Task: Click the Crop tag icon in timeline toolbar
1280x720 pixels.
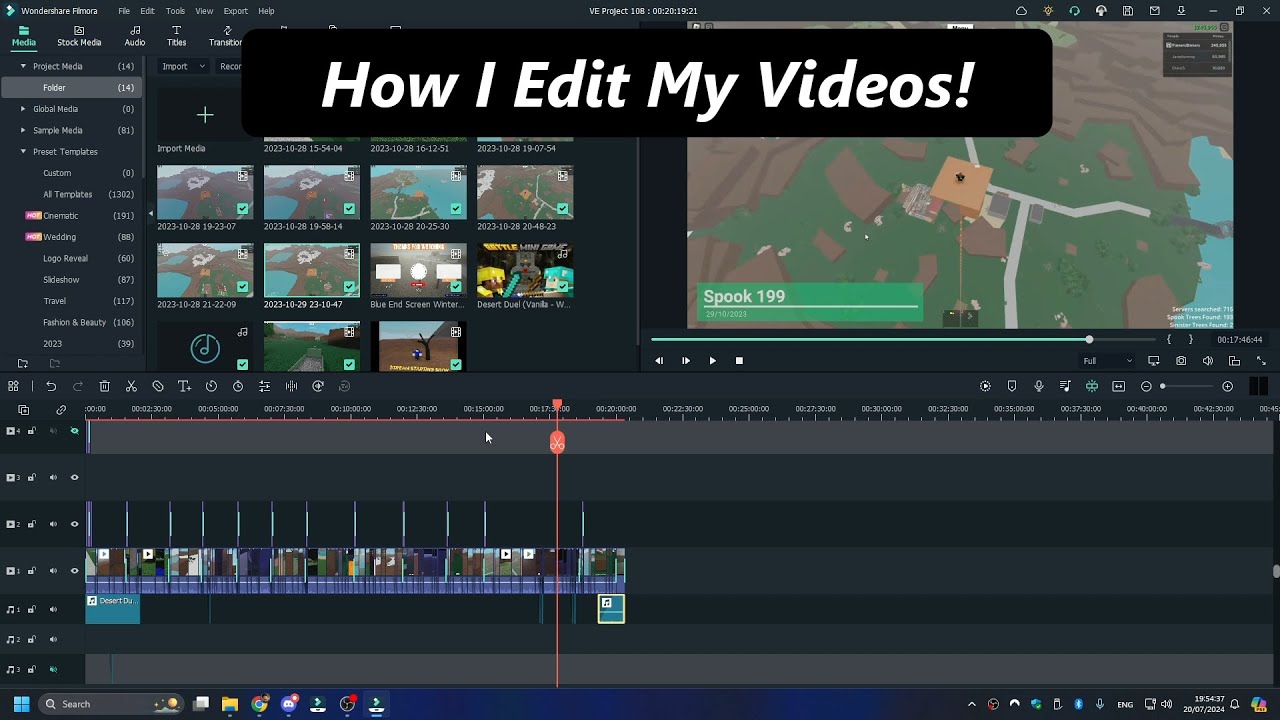Action: click(158, 386)
